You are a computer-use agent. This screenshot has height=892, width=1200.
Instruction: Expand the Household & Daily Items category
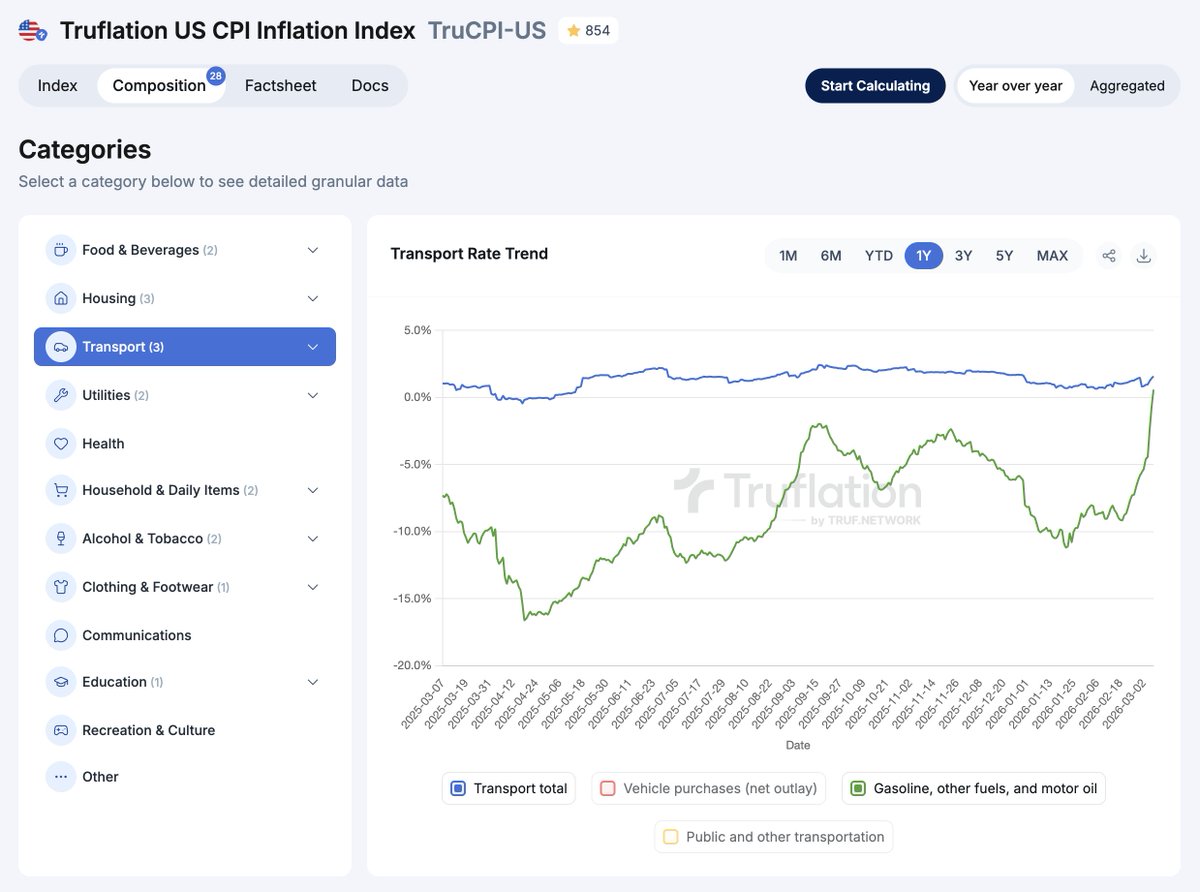[x=312, y=490]
